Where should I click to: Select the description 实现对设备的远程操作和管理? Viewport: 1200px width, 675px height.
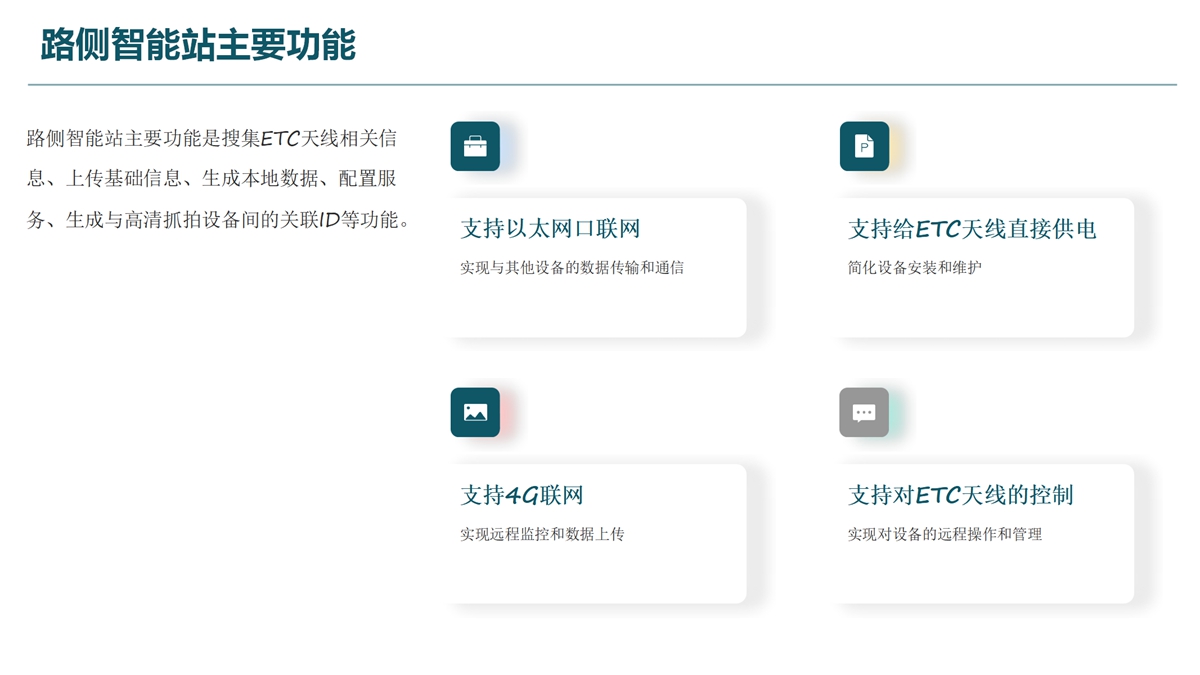945,535
